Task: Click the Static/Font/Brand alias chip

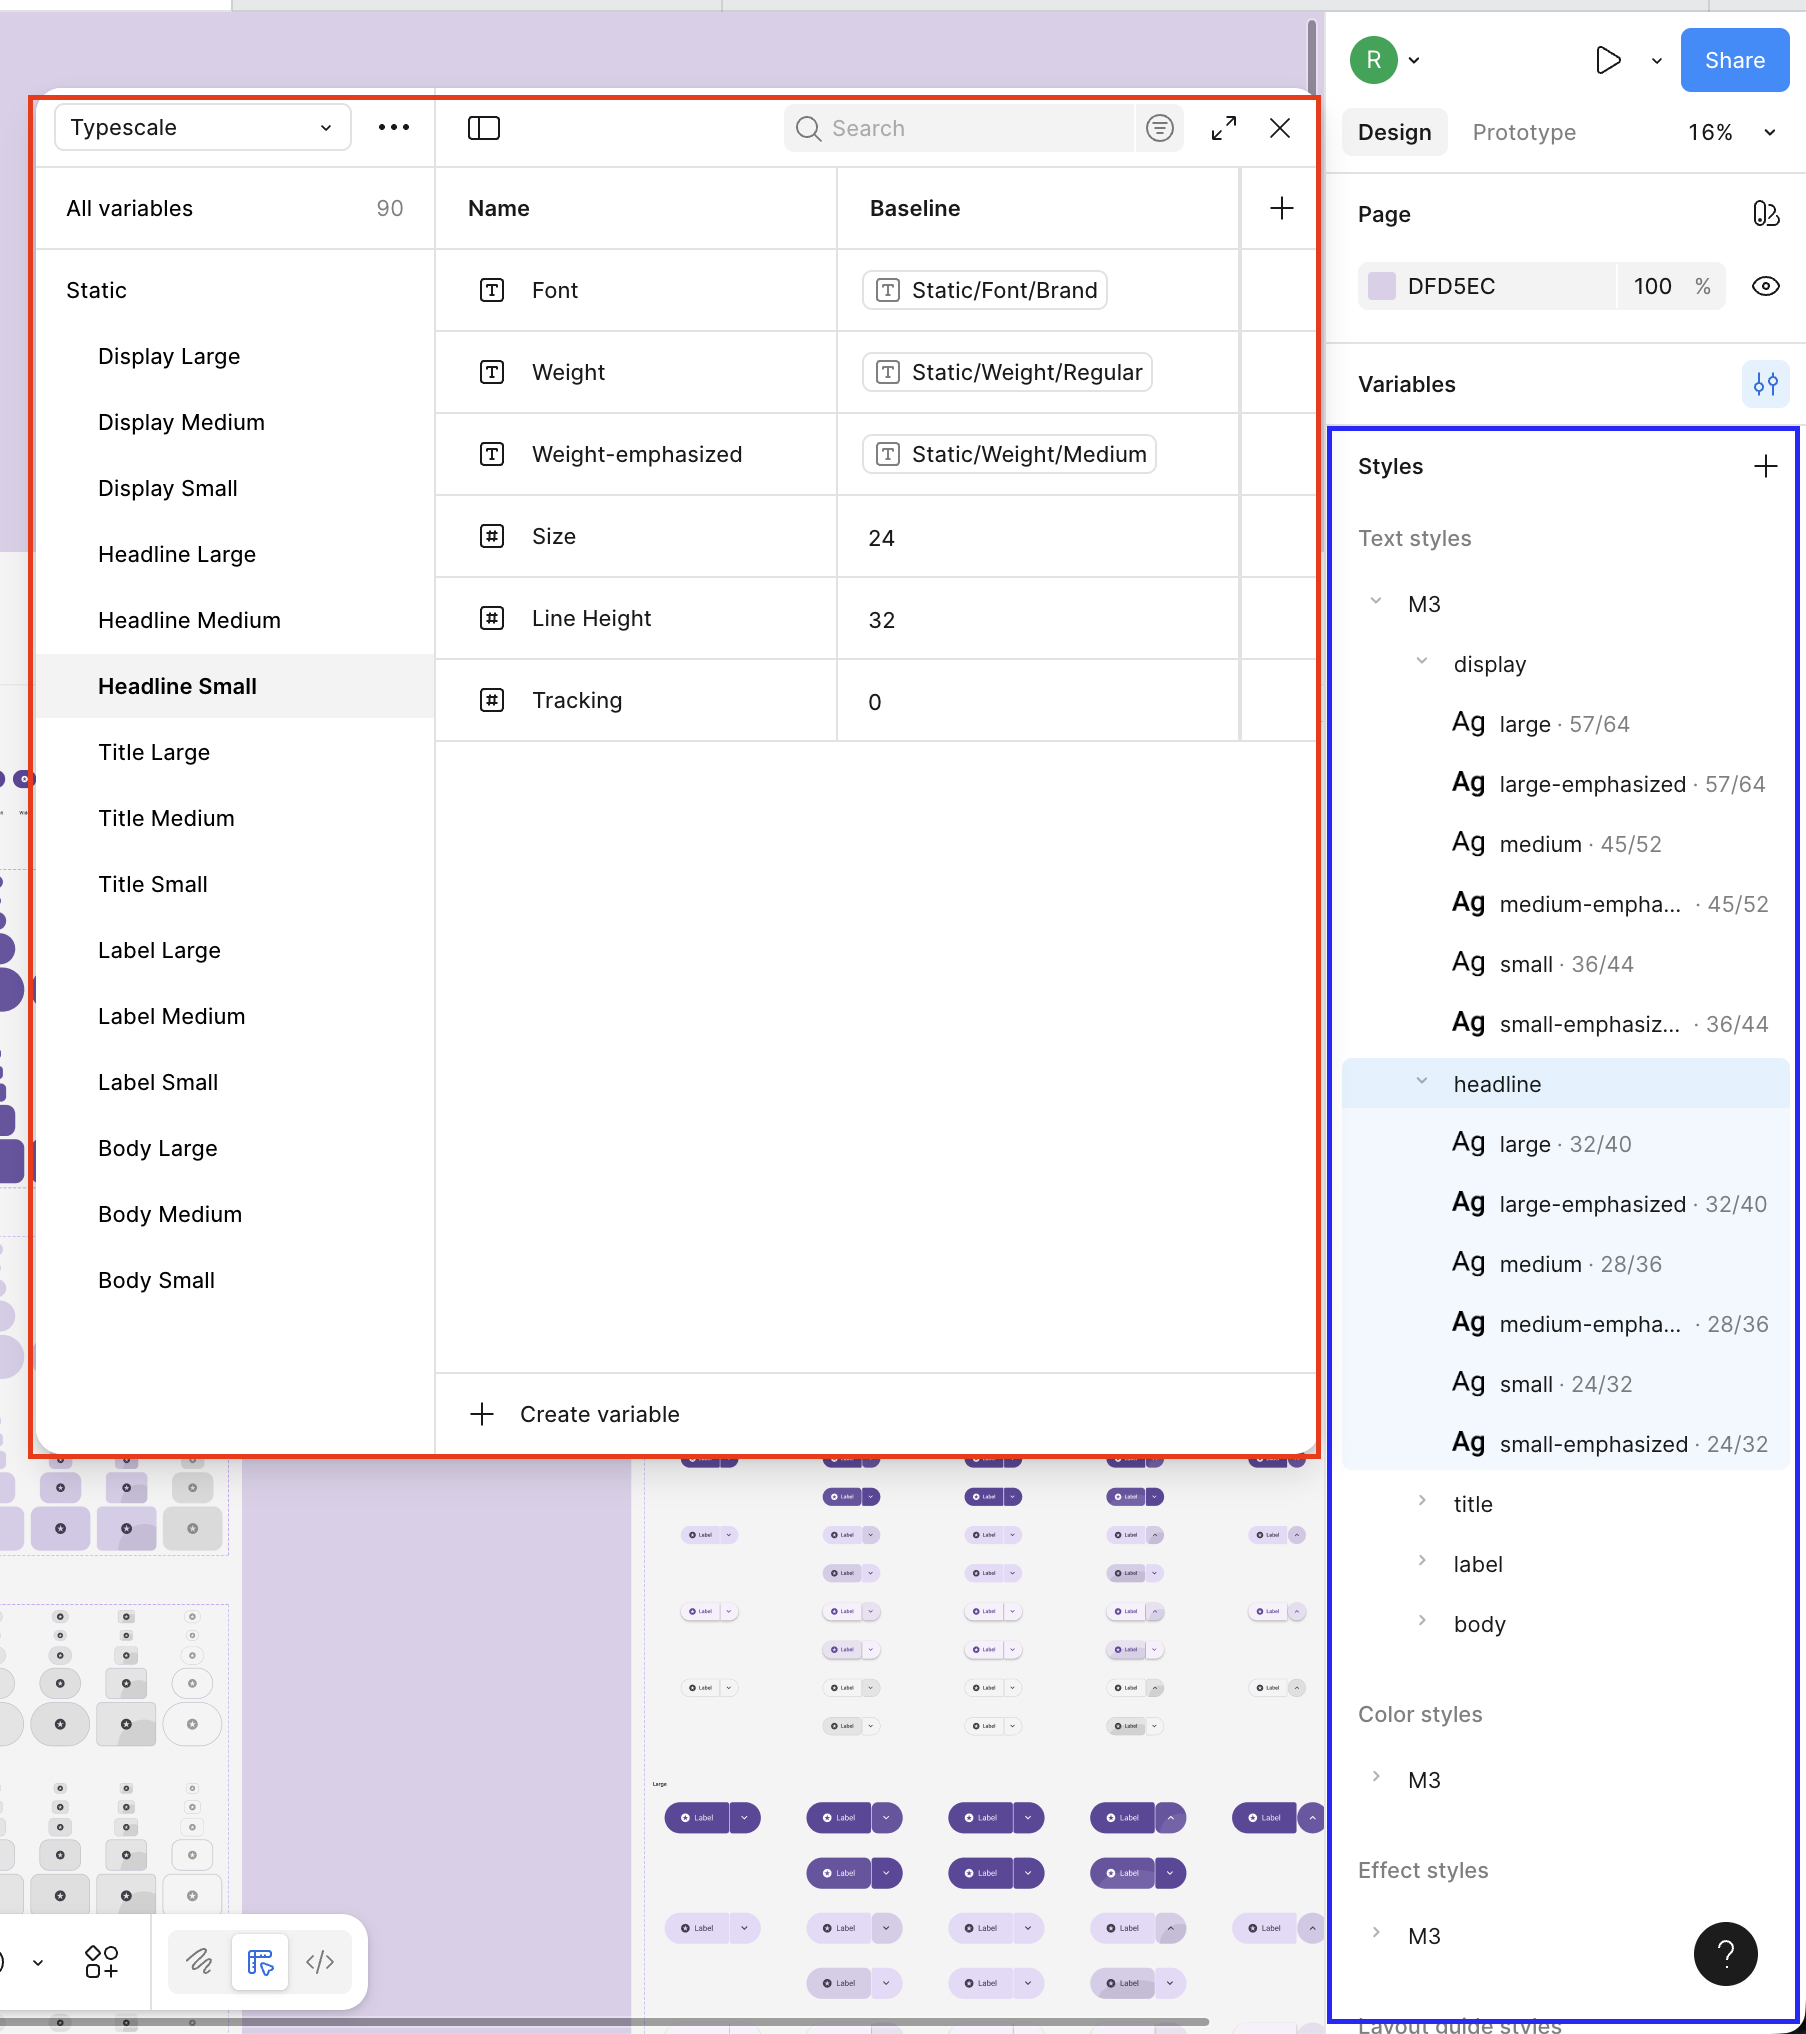Action: [x=985, y=290]
